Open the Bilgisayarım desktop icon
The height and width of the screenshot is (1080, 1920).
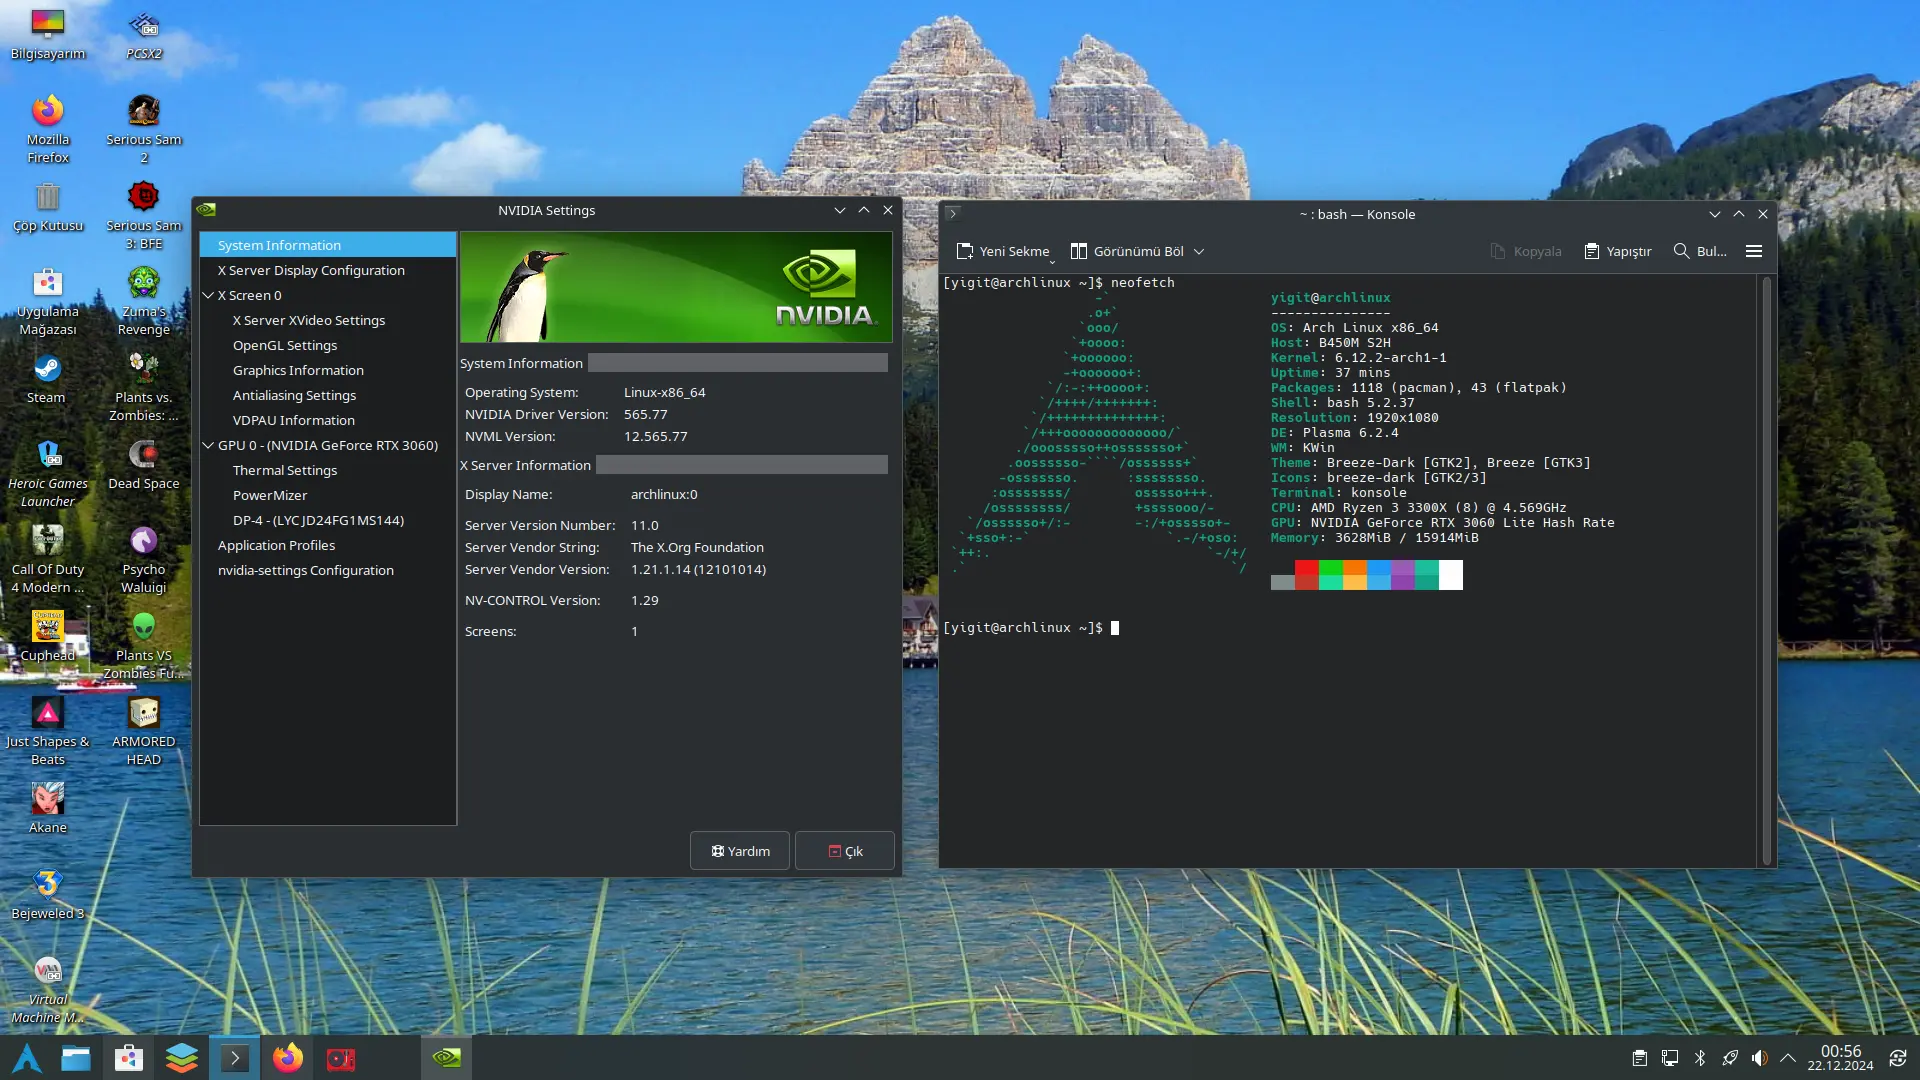(48, 34)
